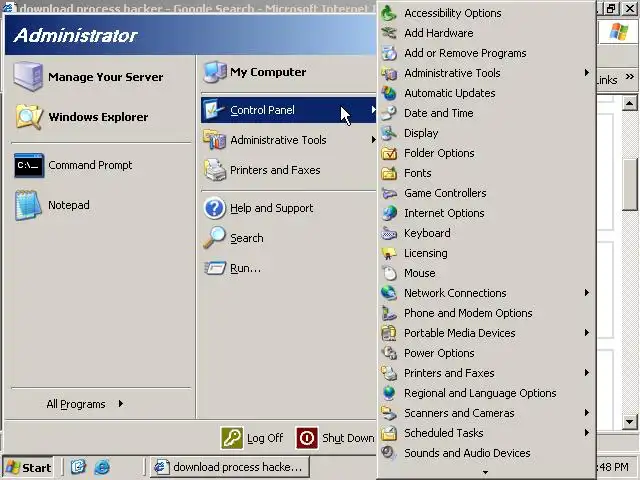Expand Administrative Tools submenu arrow in Control Panel list
This screenshot has width=640, height=480.
coord(587,73)
